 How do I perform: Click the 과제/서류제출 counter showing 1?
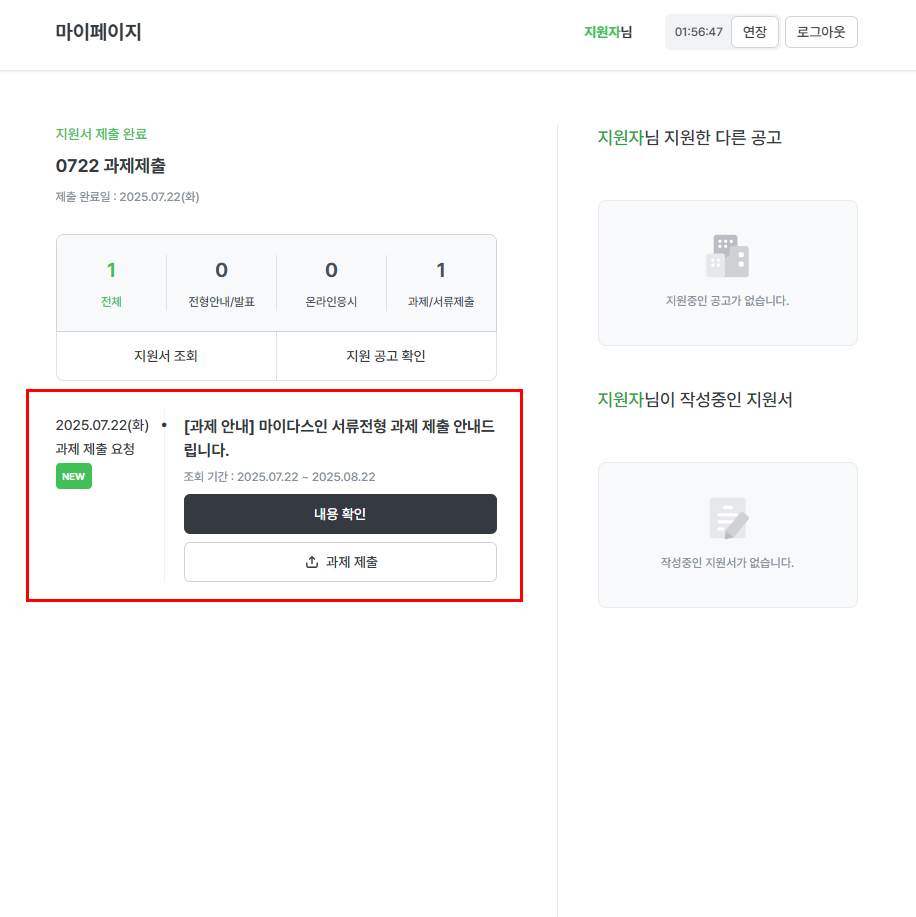(x=441, y=270)
